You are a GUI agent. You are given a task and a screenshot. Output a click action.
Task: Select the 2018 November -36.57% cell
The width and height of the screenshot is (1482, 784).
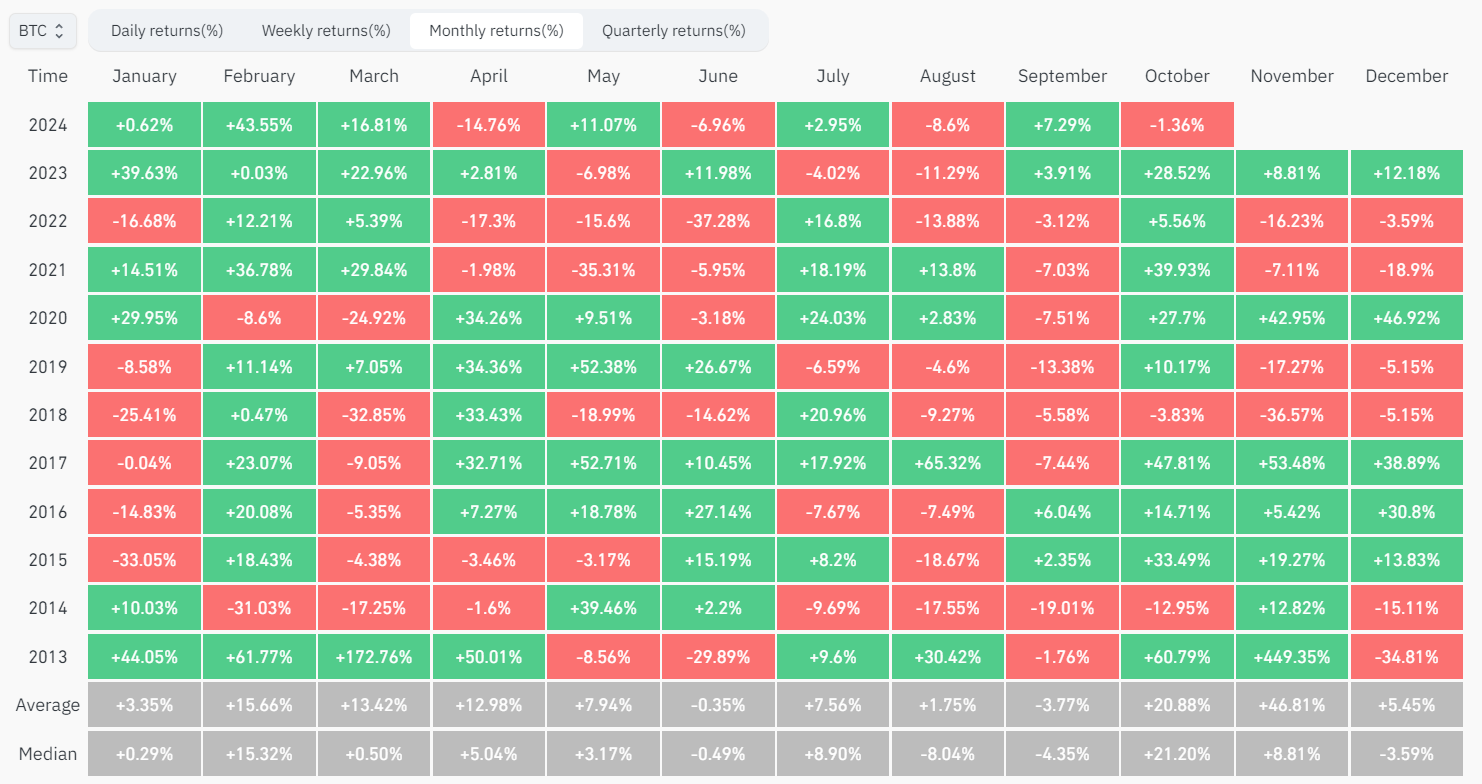1292,415
